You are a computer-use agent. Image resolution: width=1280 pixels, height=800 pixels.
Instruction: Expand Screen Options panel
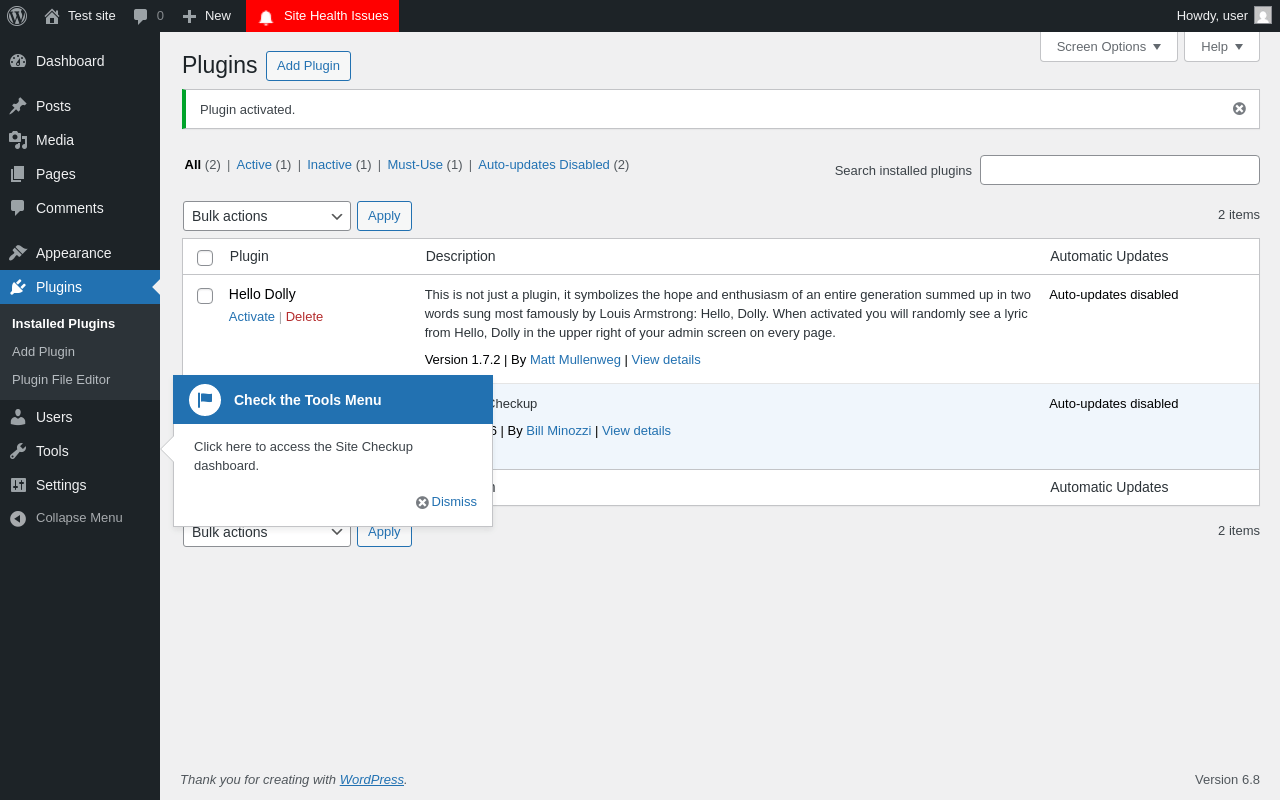[x=1109, y=46]
